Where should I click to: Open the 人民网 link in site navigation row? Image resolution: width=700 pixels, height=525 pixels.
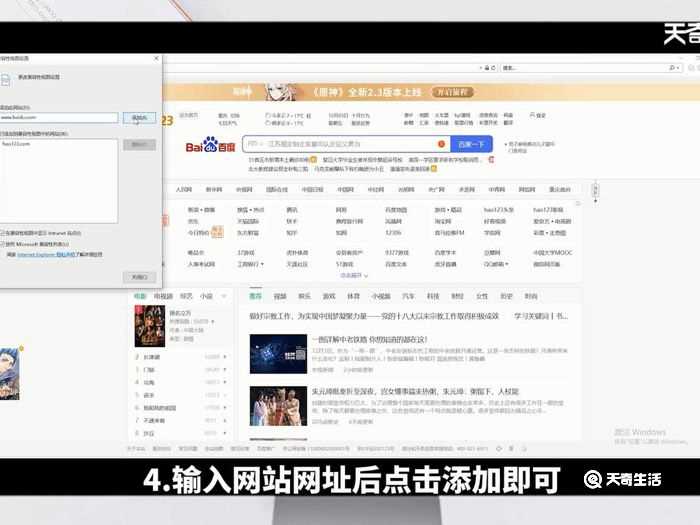(183, 189)
